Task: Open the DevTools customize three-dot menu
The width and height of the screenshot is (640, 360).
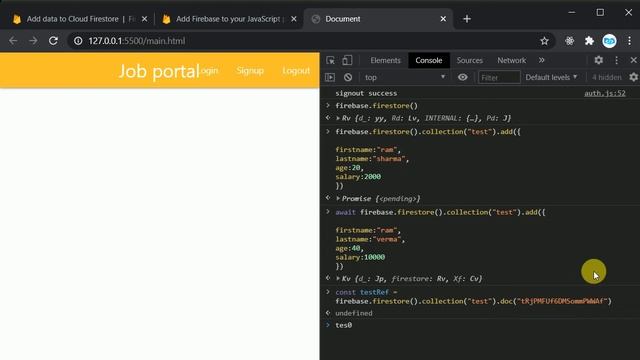Action: (x=616, y=60)
